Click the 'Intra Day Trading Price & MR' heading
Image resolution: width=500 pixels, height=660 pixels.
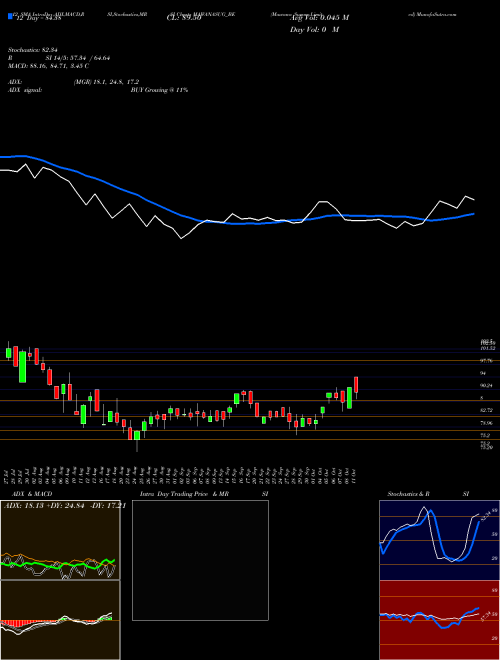pyautogui.click(x=184, y=494)
